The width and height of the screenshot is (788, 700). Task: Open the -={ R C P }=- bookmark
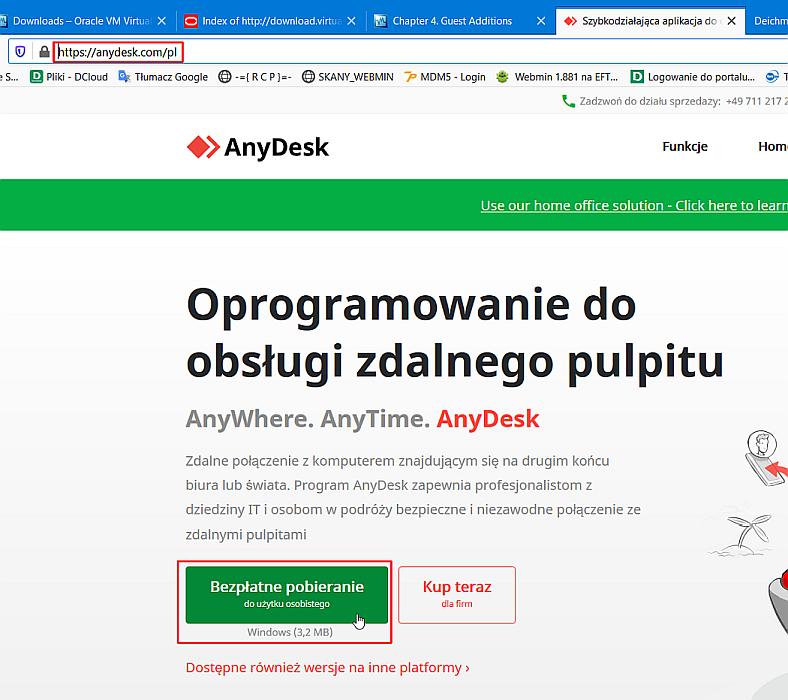pos(254,76)
